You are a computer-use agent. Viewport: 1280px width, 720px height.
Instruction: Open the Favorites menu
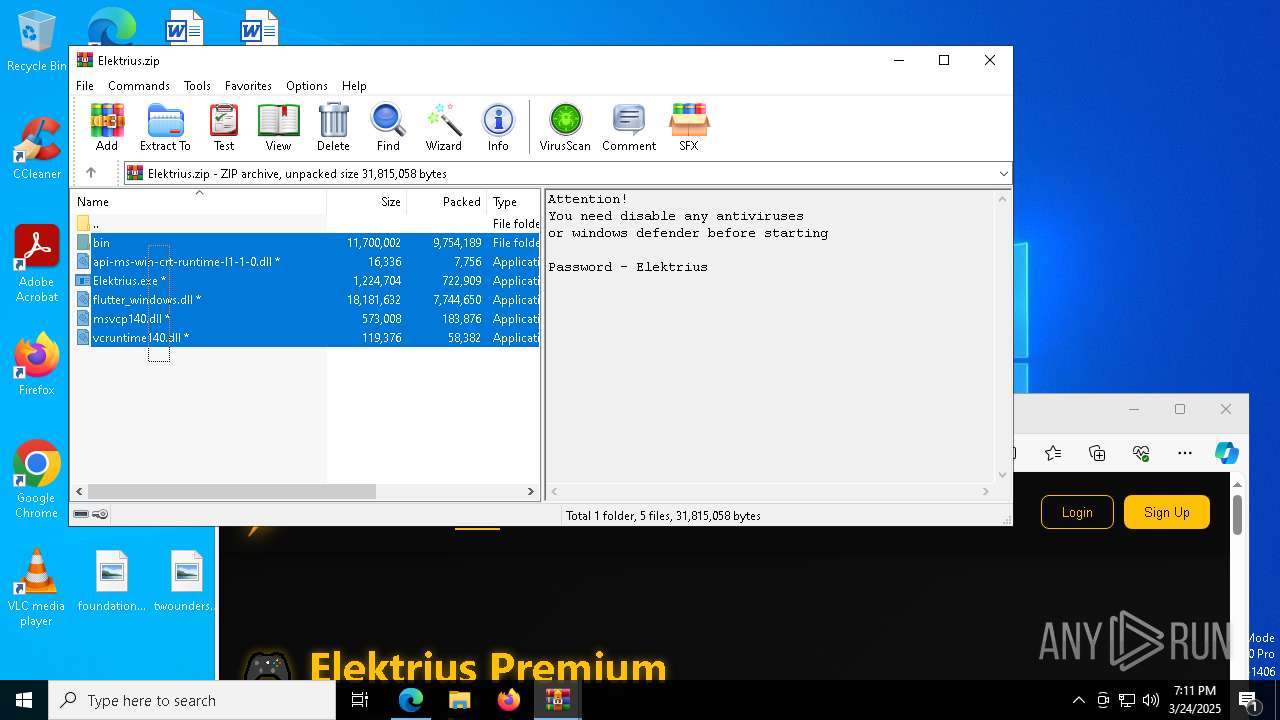point(248,86)
